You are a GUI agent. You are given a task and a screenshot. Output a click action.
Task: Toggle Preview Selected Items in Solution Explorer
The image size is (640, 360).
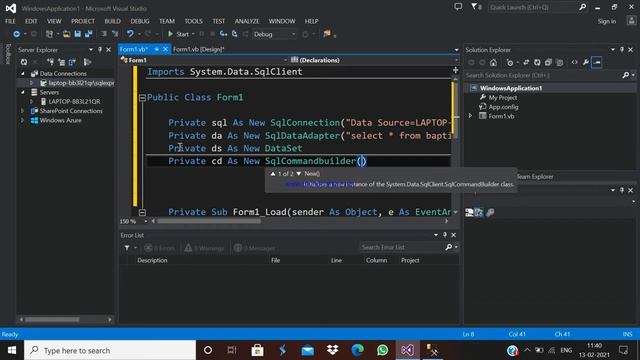coord(597,62)
